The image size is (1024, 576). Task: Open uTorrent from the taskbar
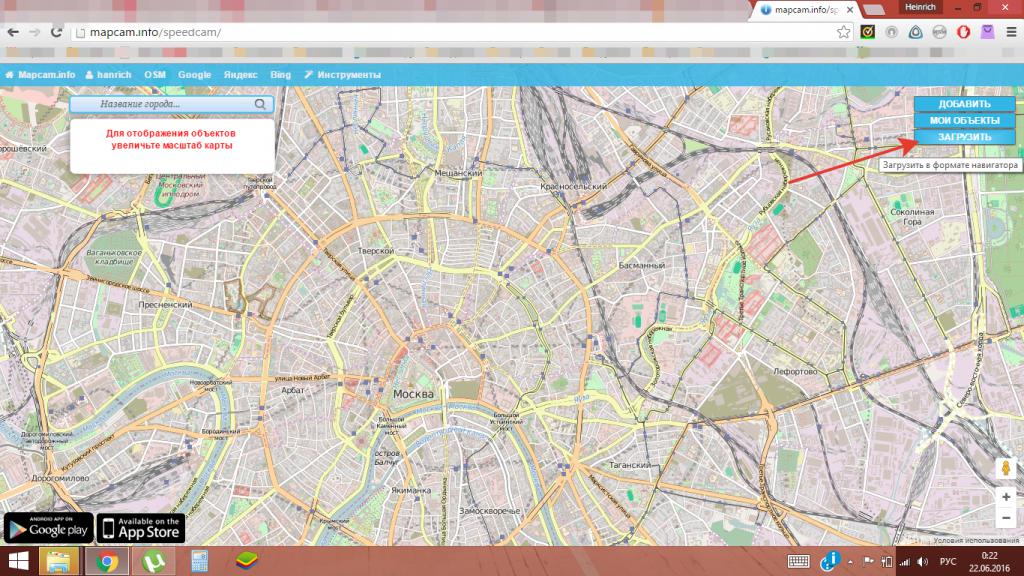point(154,560)
